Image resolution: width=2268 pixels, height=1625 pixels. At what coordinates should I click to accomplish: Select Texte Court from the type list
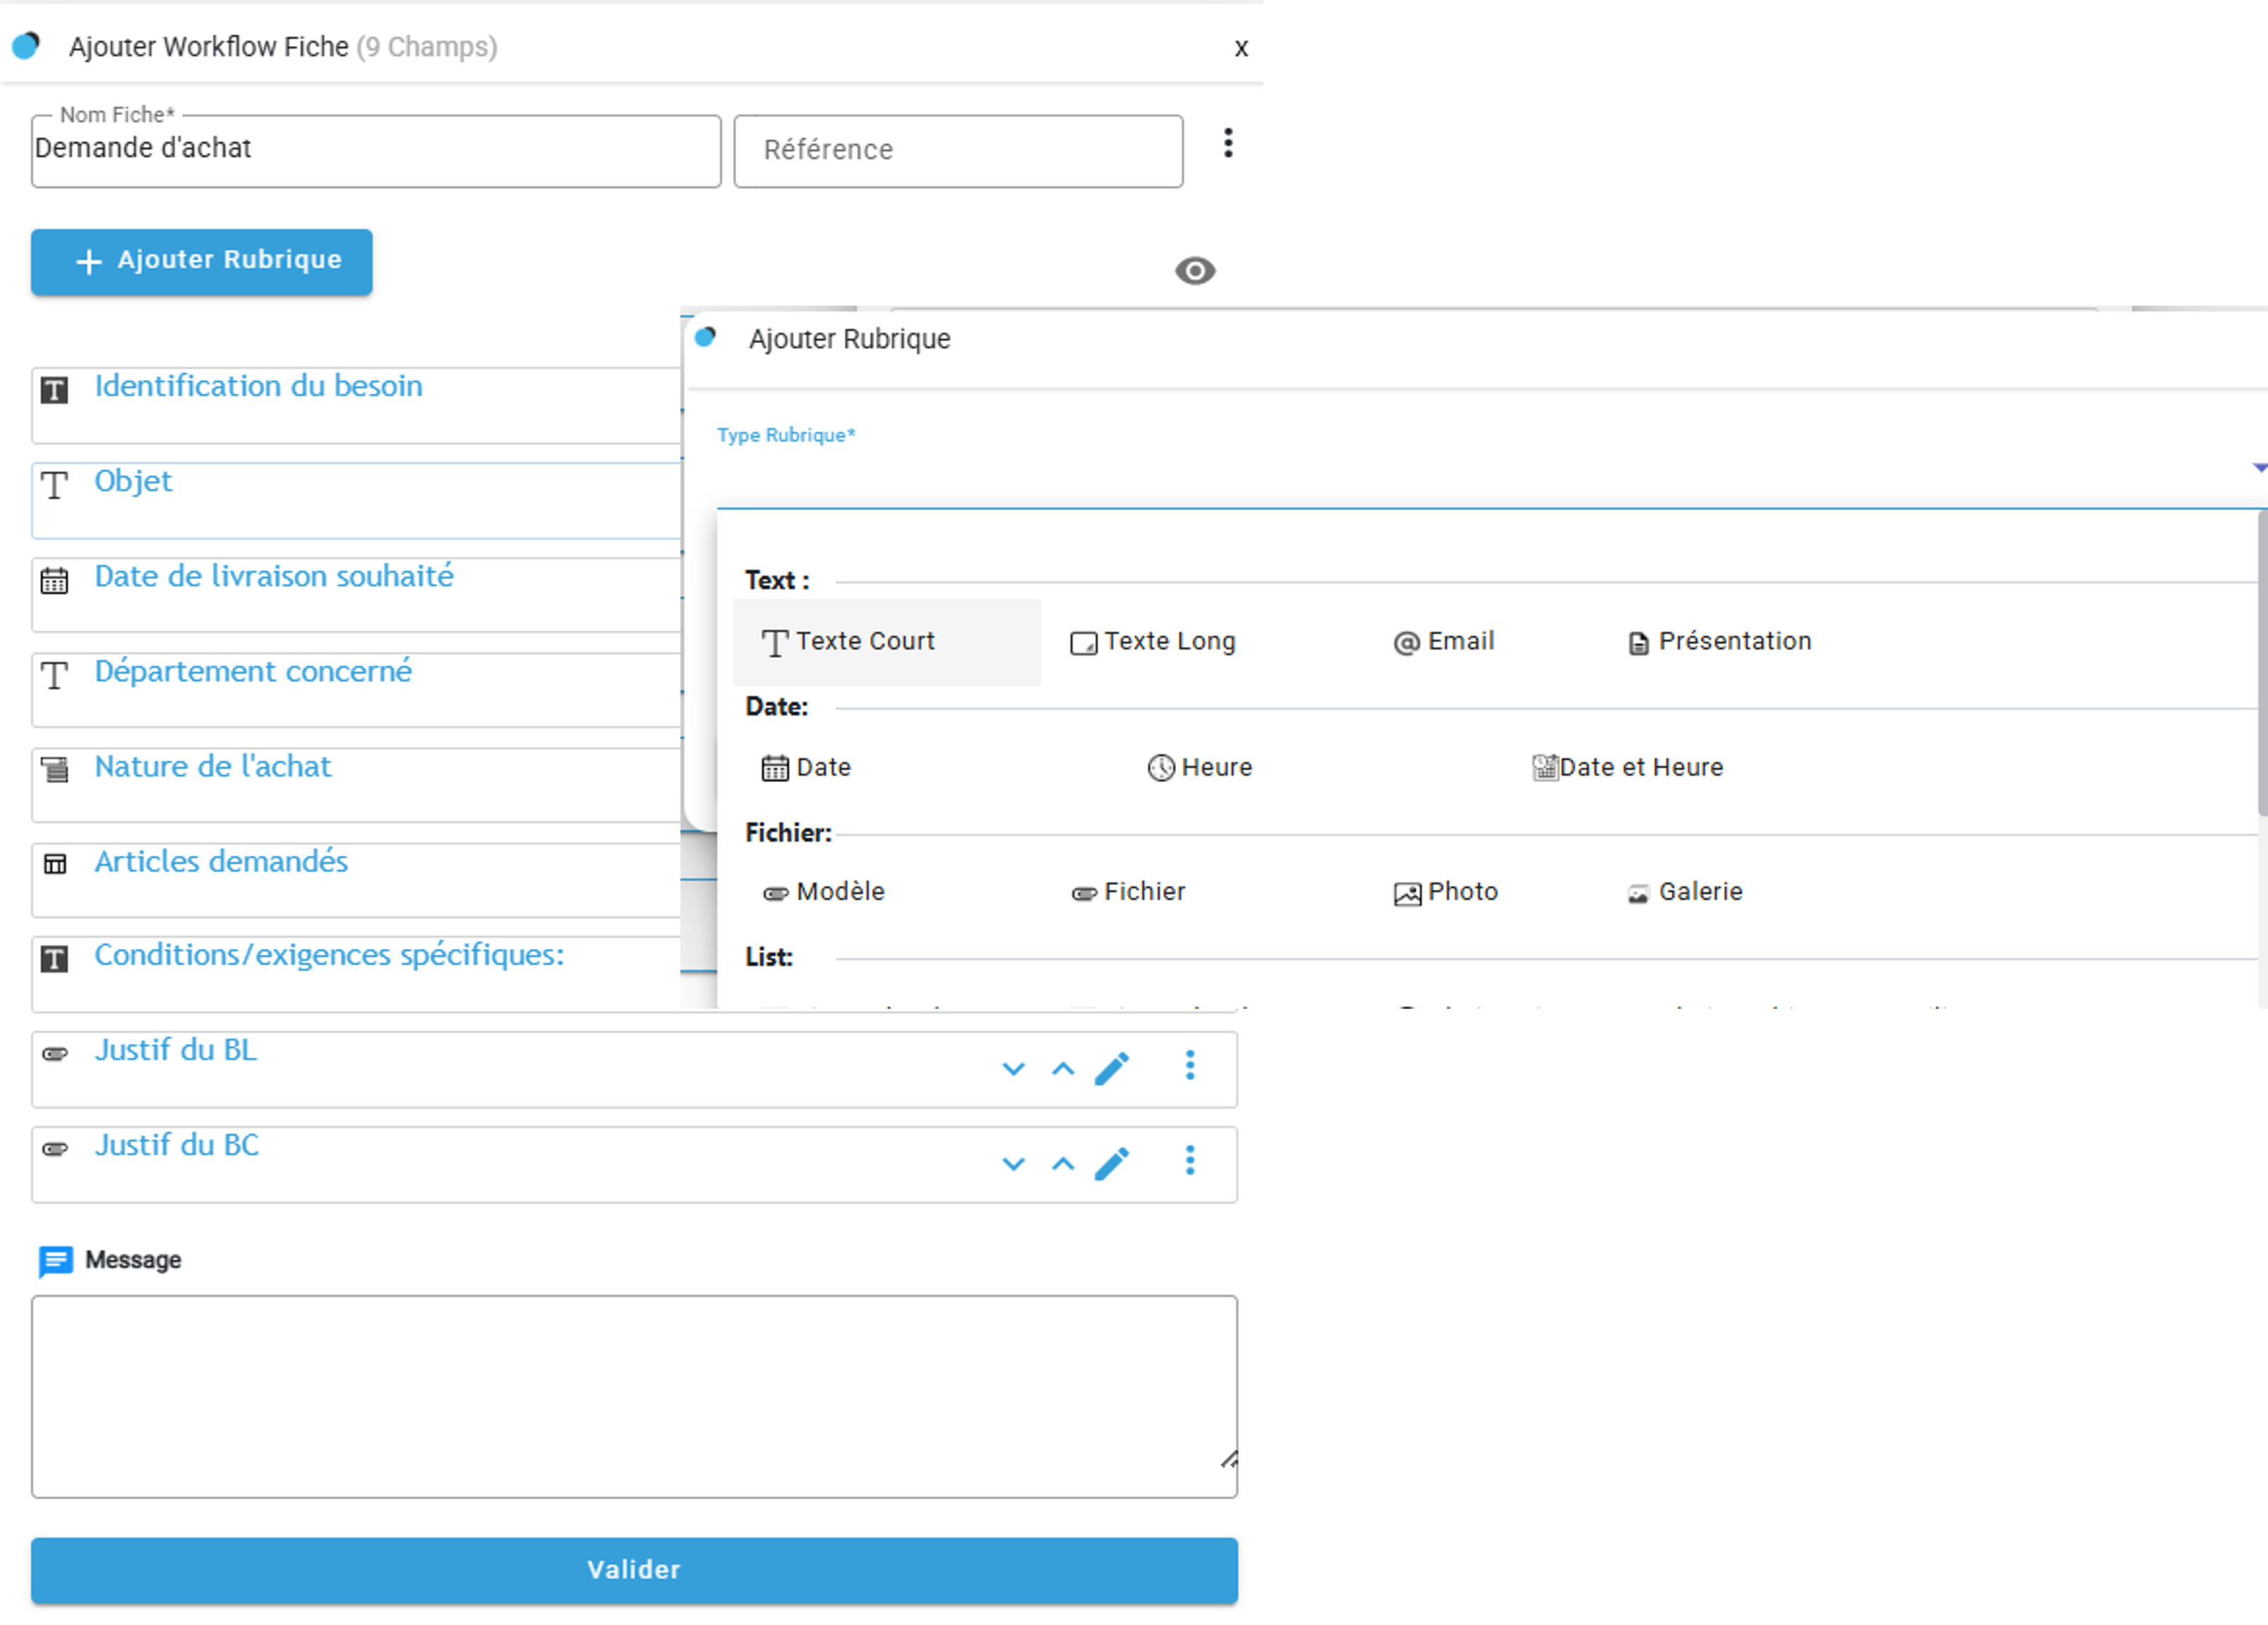[x=848, y=641]
